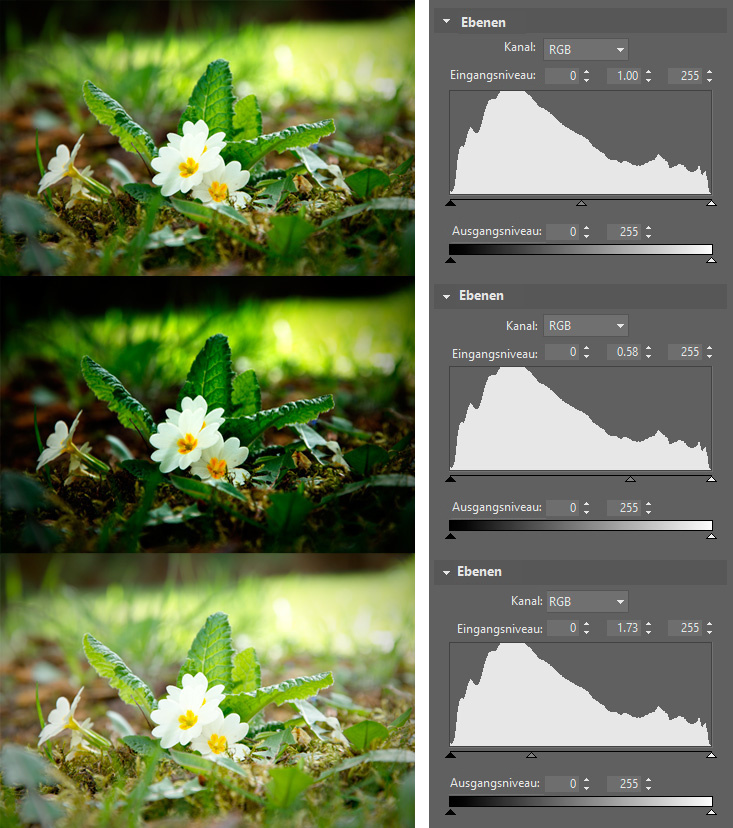Click stepper beside Ausgangsniveau 255 in gamma 1.73 panel
This screenshot has width=733, height=828.
649,784
